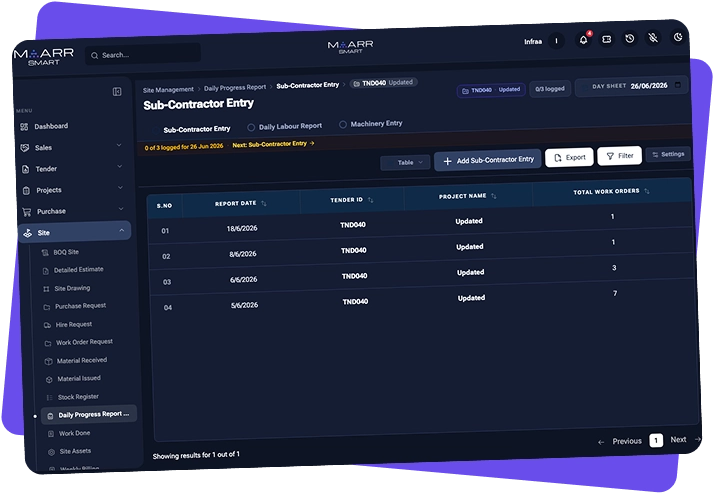715x494 pixels.
Task: Click the Dashboard grid icon
Action: pyautogui.click(x=24, y=127)
